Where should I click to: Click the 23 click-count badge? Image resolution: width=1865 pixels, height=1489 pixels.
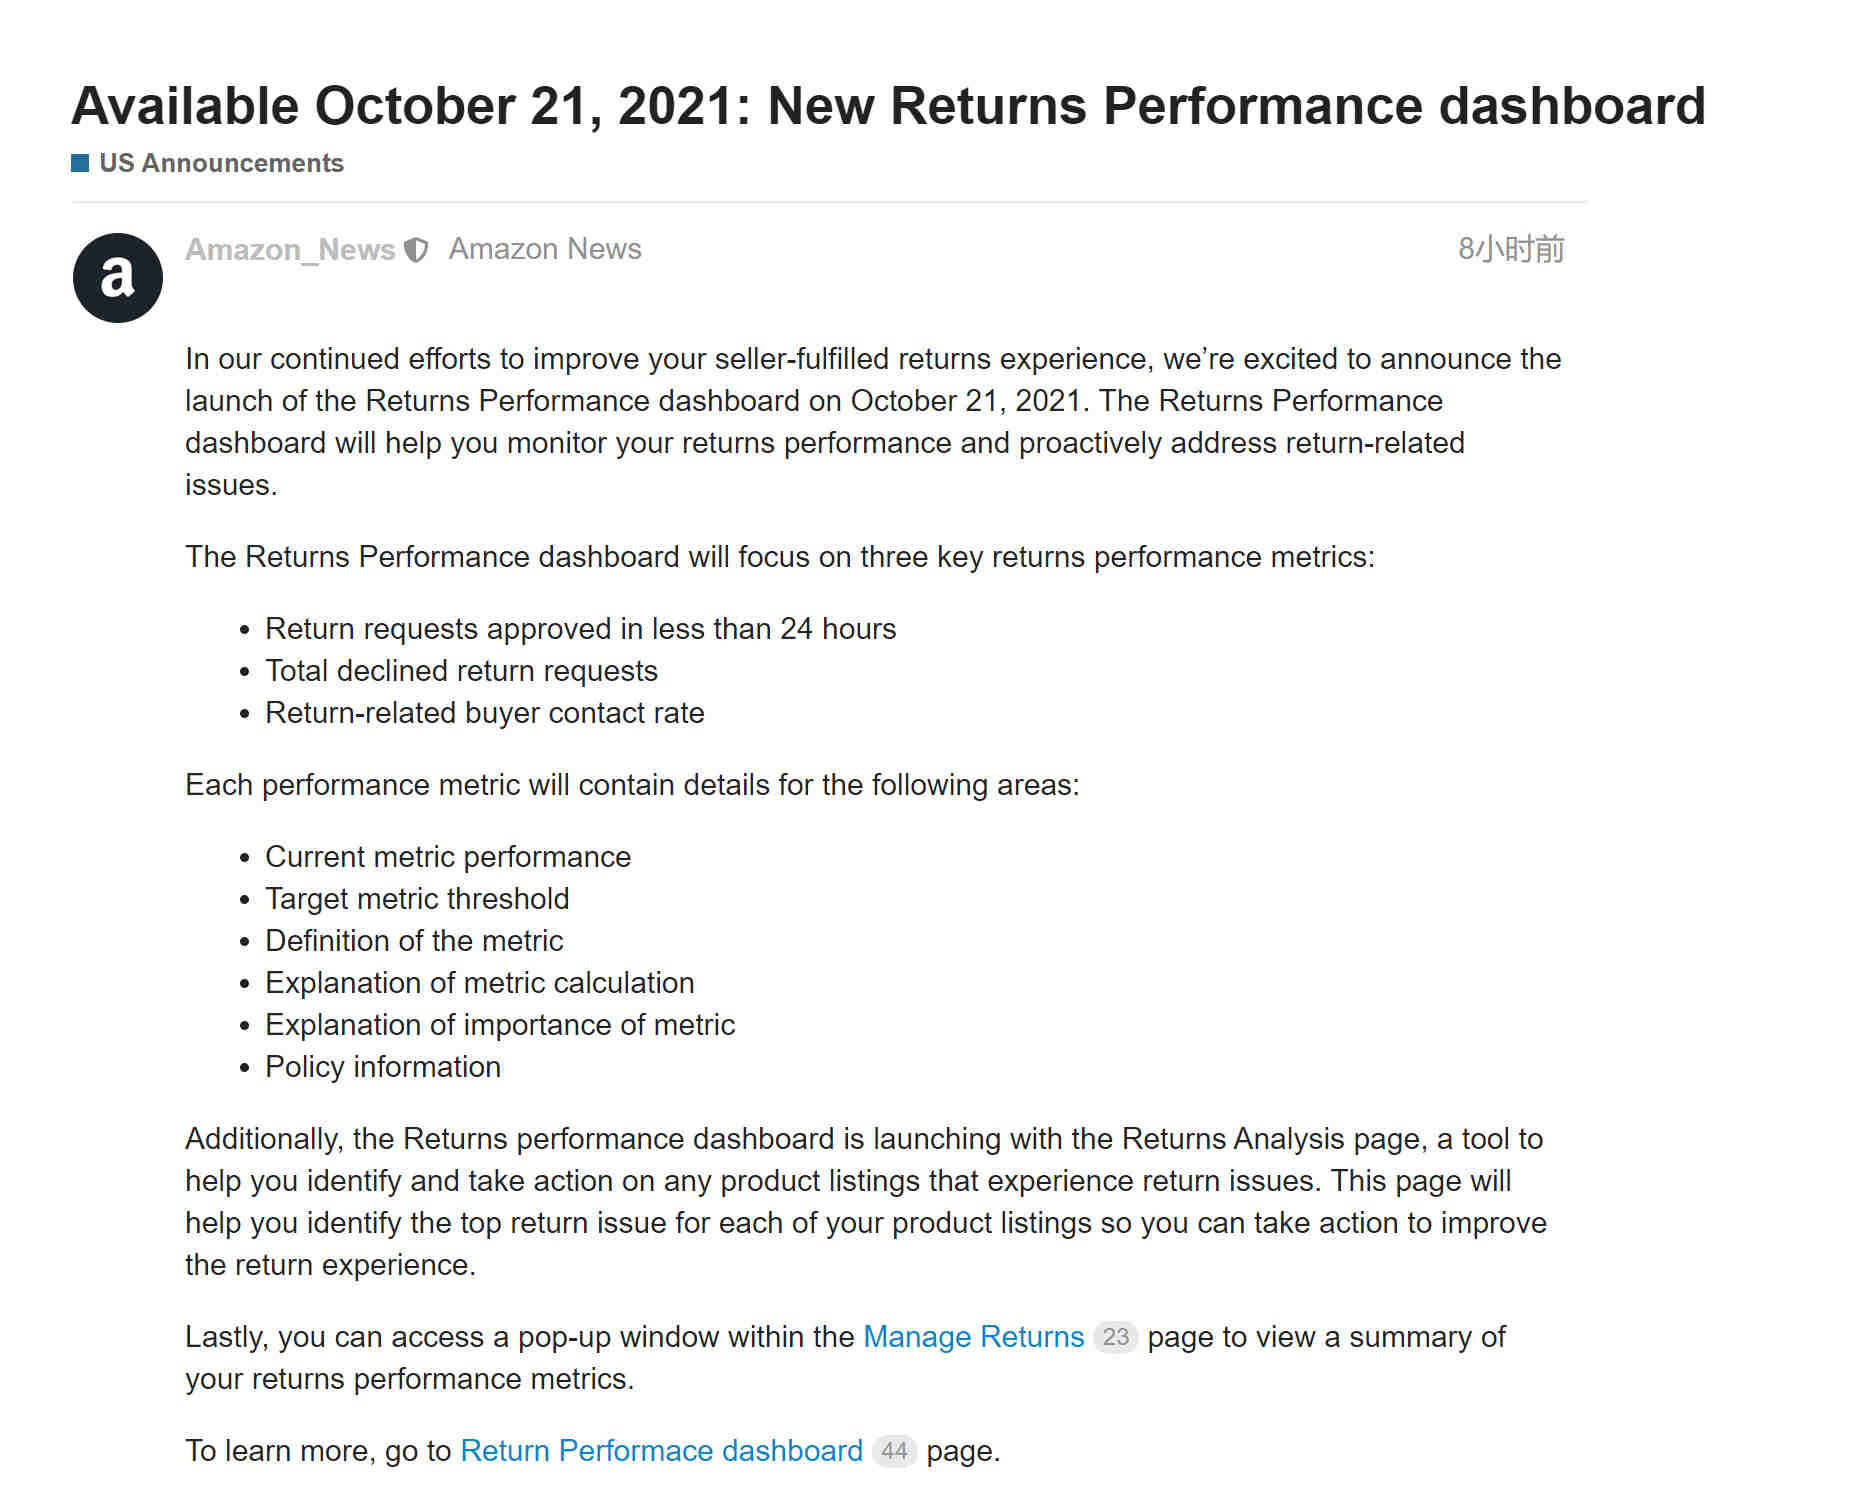(1116, 1337)
